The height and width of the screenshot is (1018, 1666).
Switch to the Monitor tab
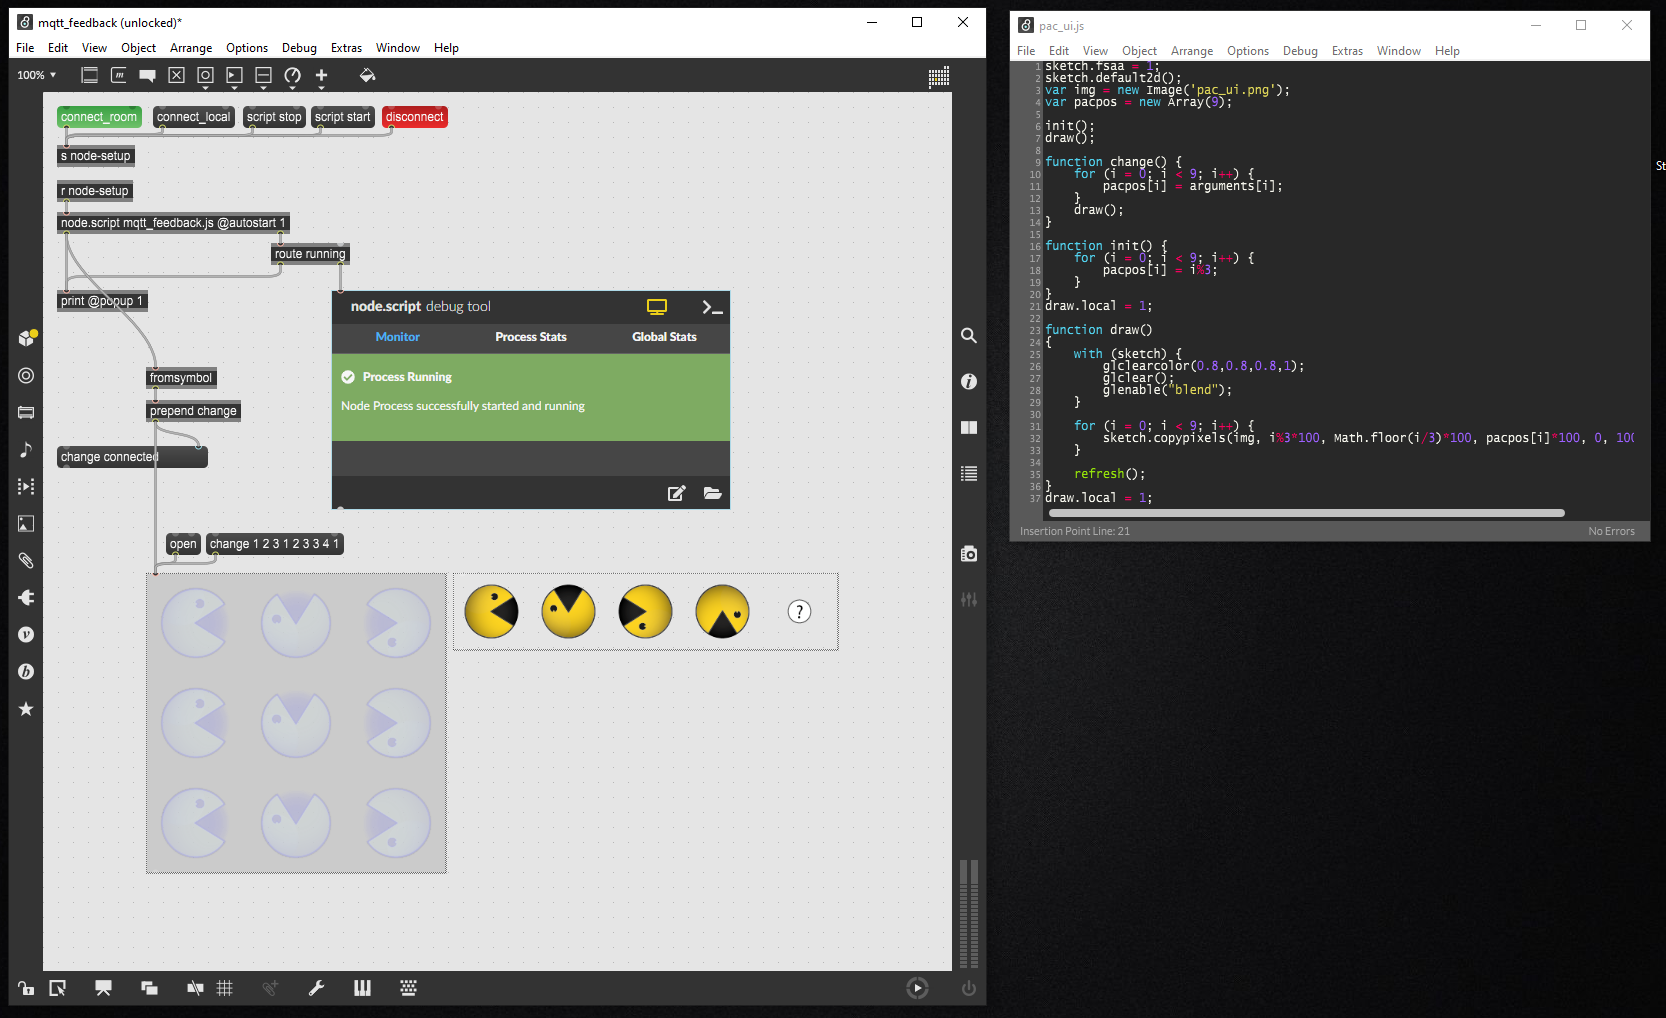coord(397,337)
